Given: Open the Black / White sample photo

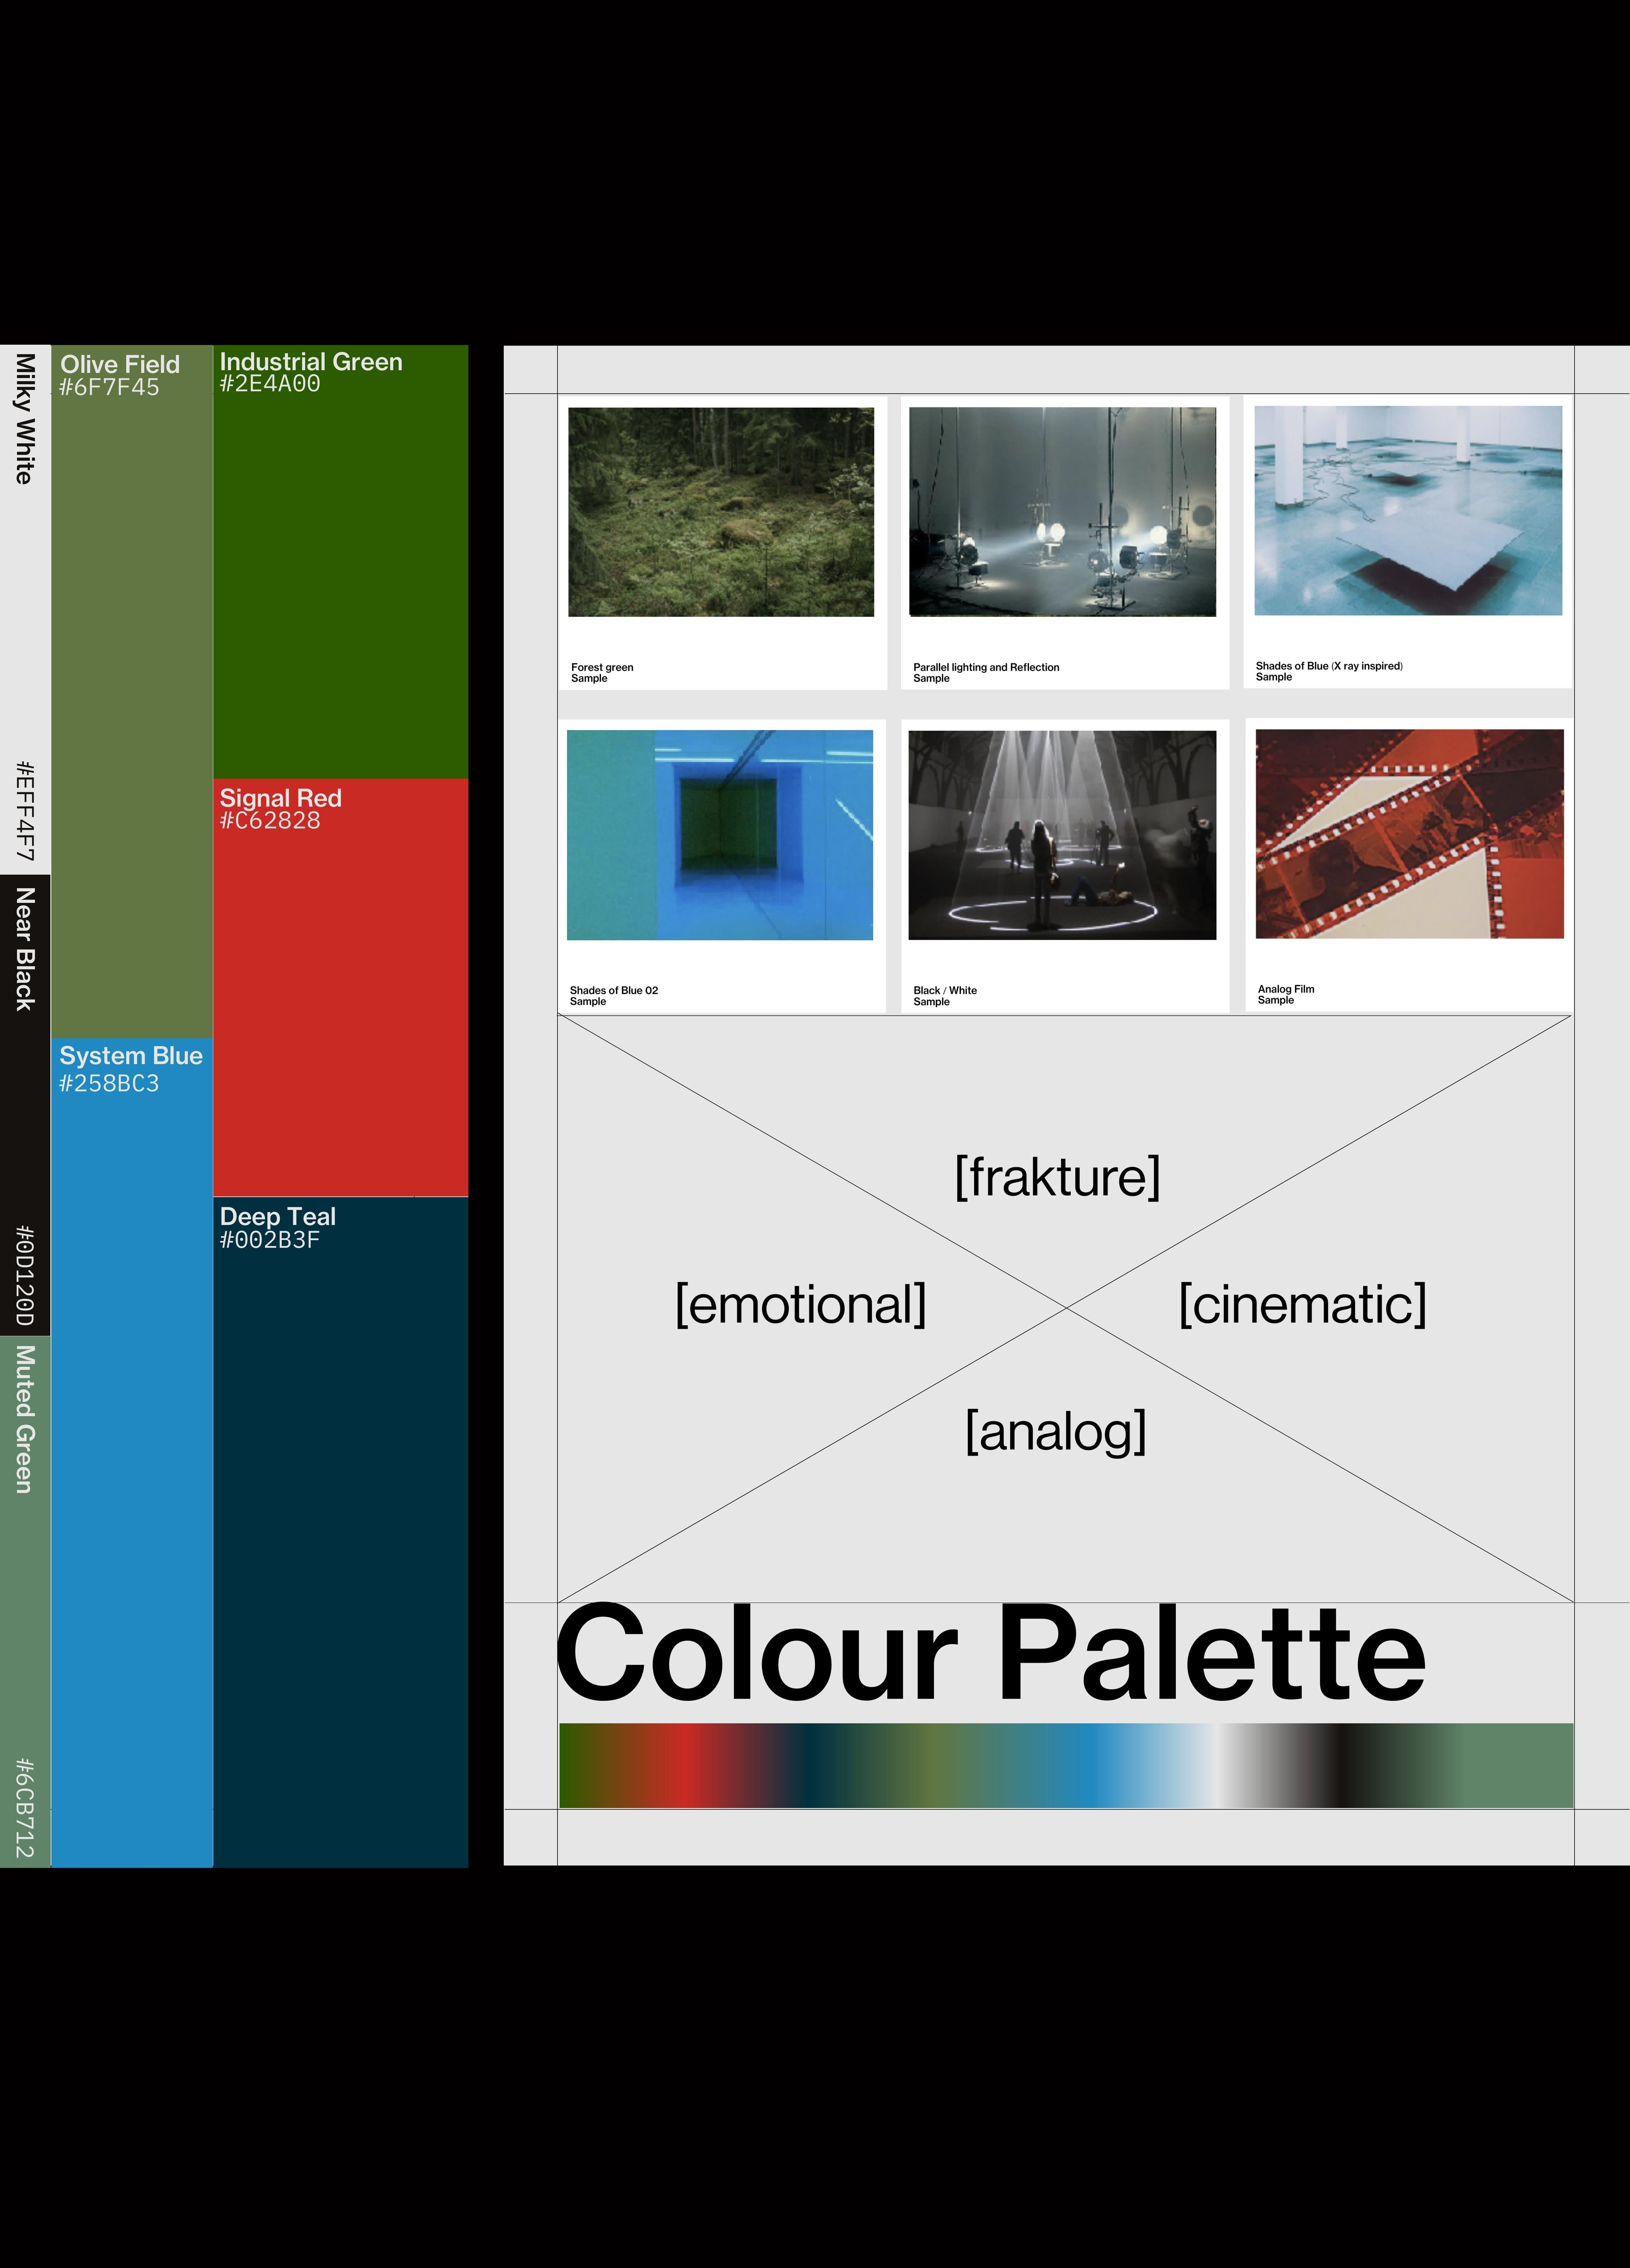Looking at the screenshot, I should point(1063,835).
